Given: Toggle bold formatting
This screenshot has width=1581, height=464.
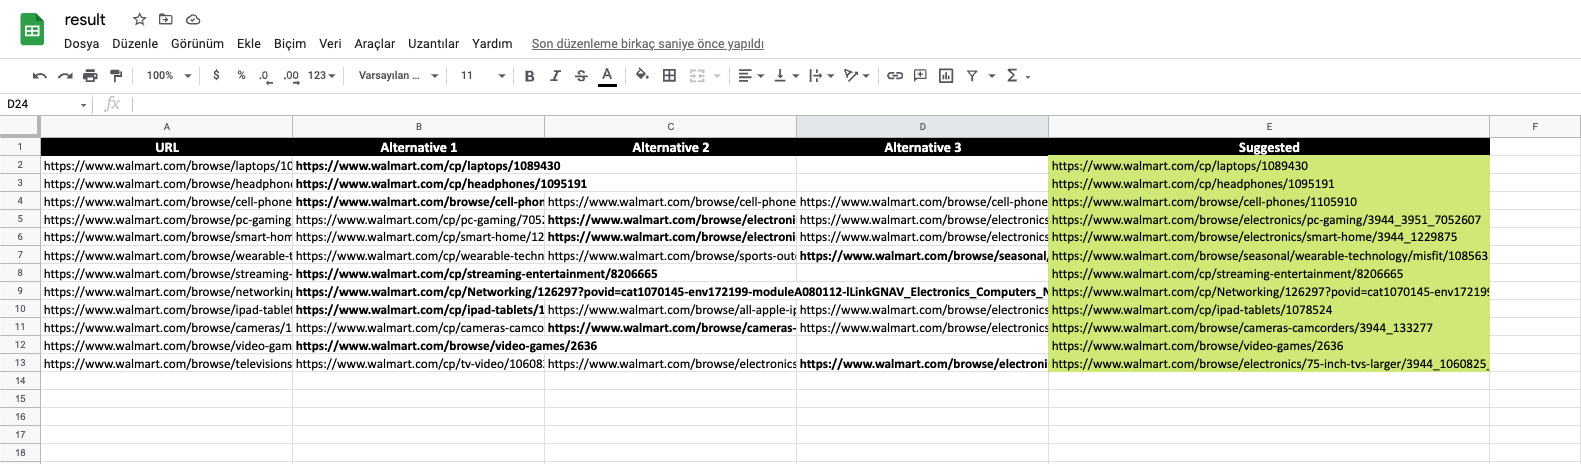Looking at the screenshot, I should pyautogui.click(x=530, y=76).
